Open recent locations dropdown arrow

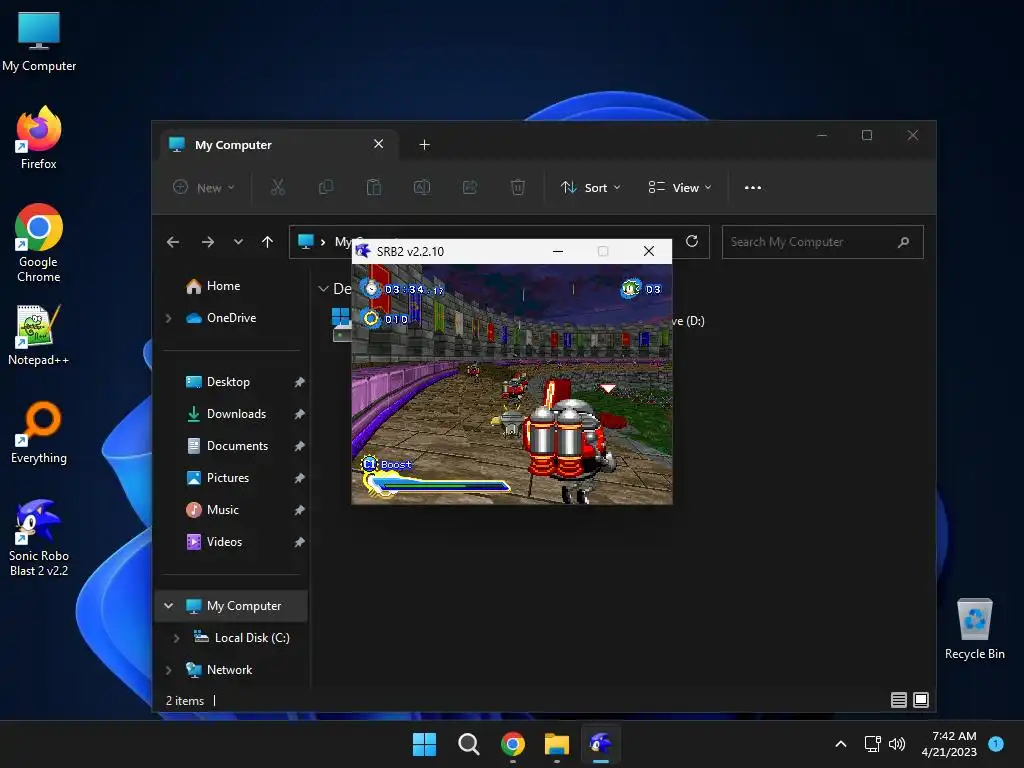click(x=238, y=242)
